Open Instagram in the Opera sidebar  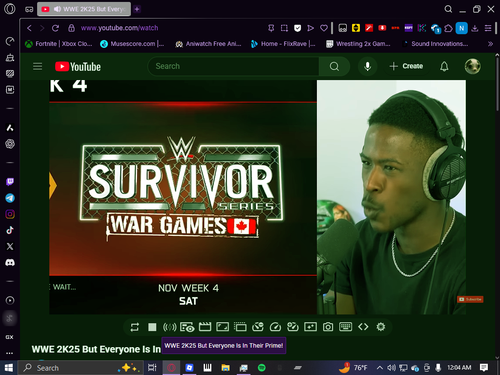(10, 214)
